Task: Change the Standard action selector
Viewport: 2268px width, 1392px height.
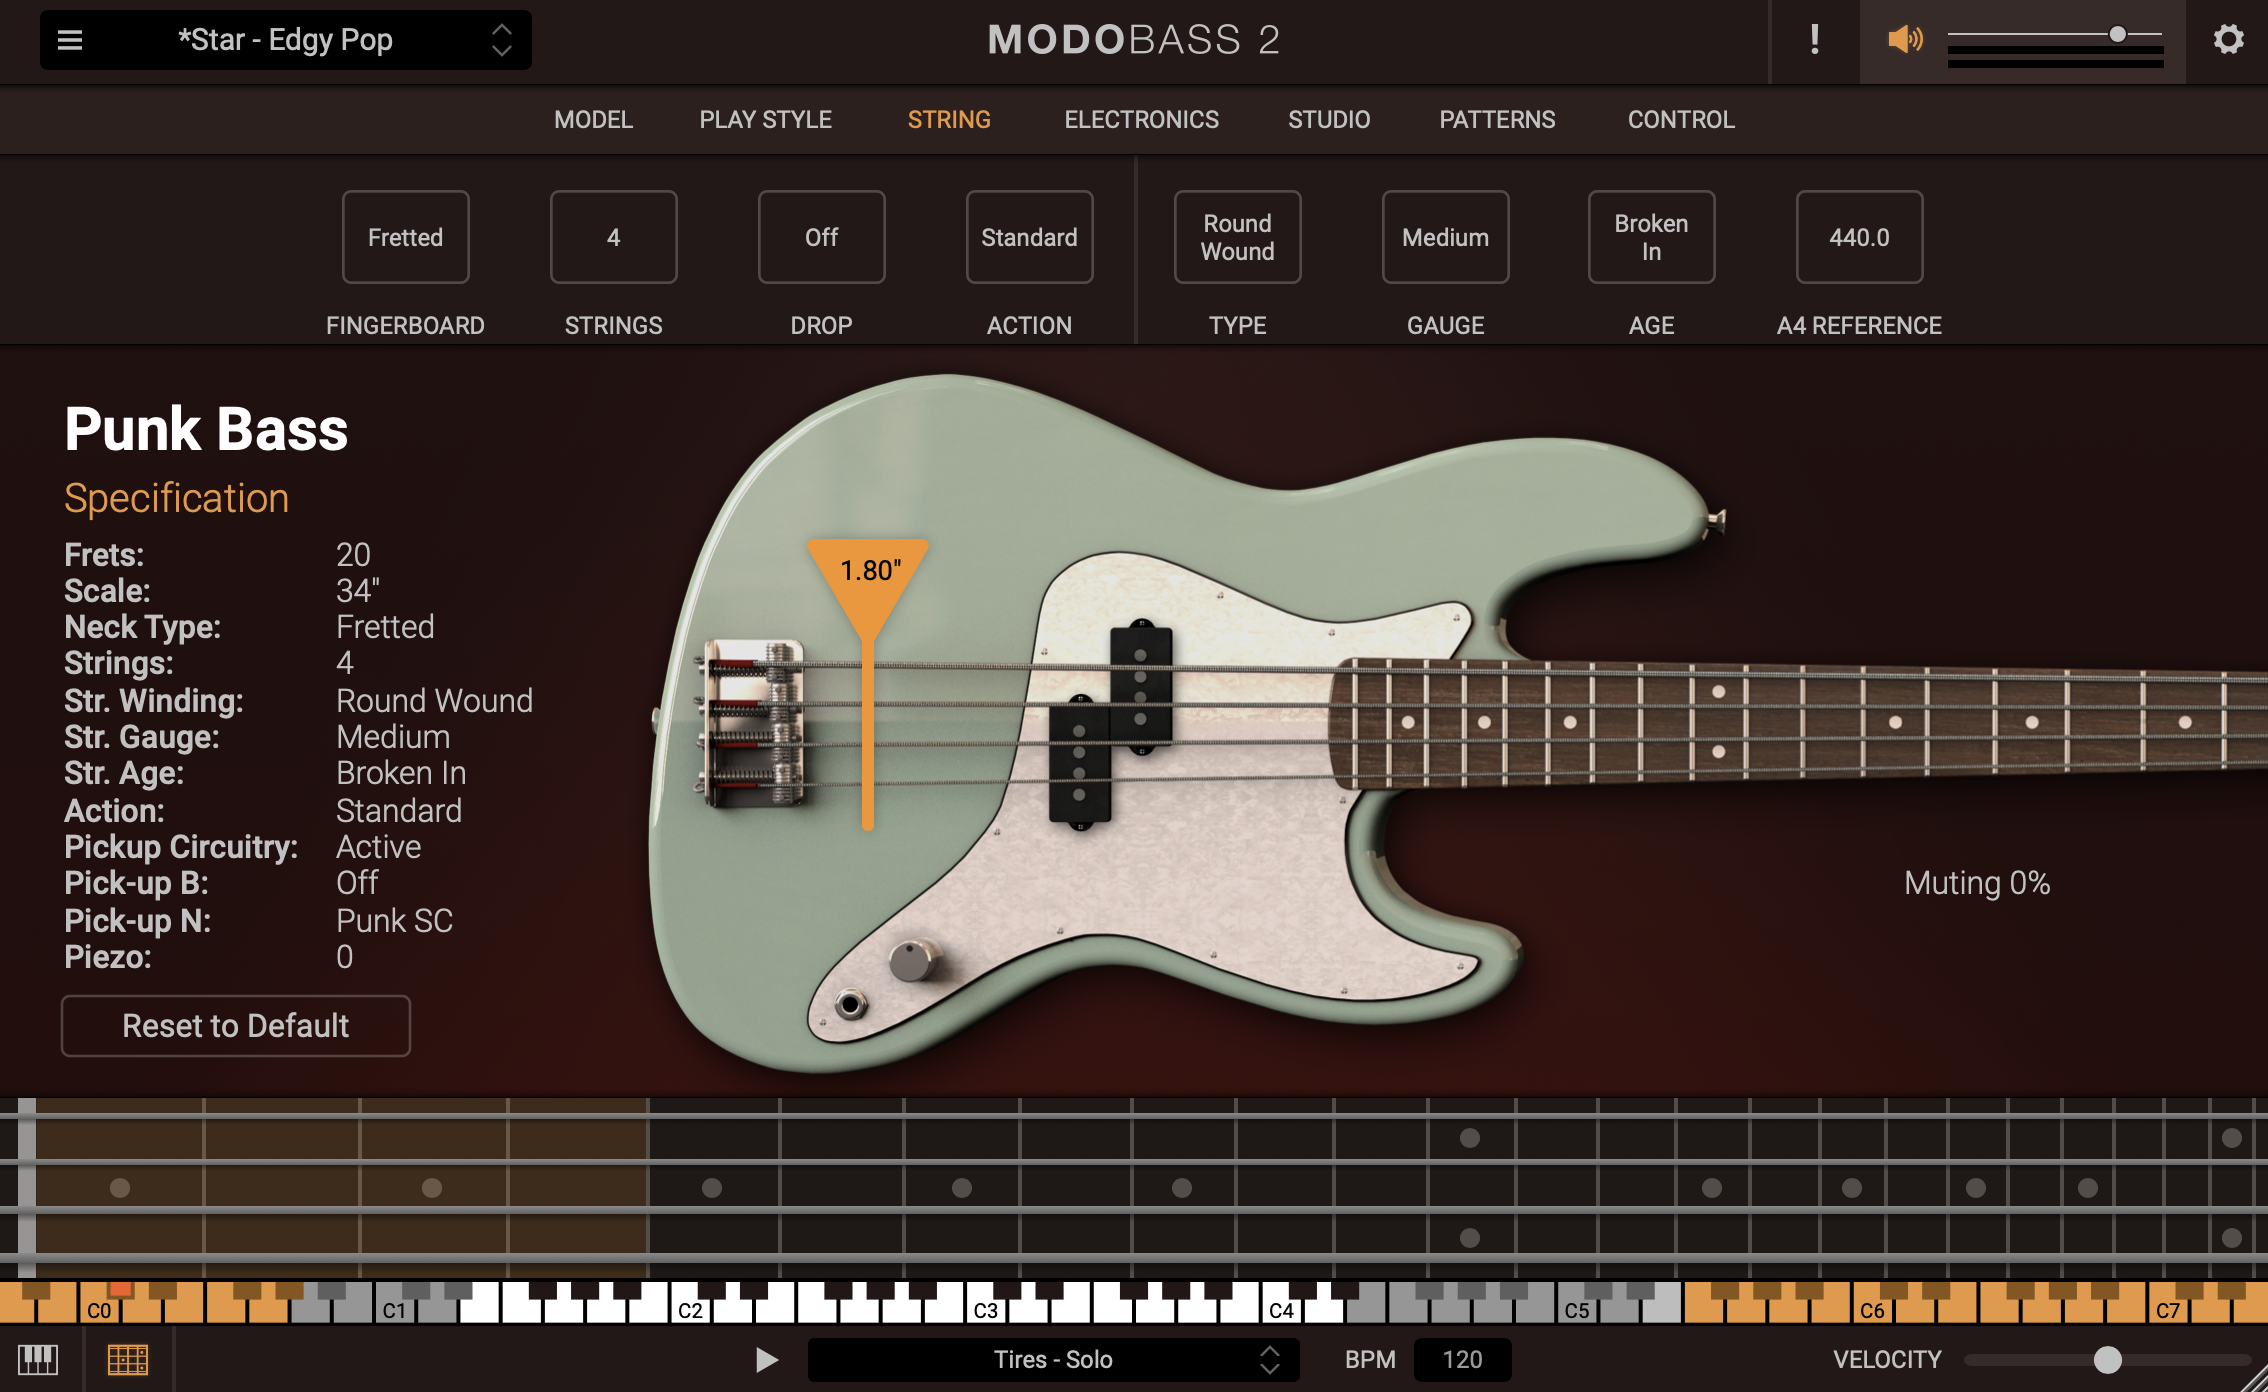Action: click(1029, 237)
